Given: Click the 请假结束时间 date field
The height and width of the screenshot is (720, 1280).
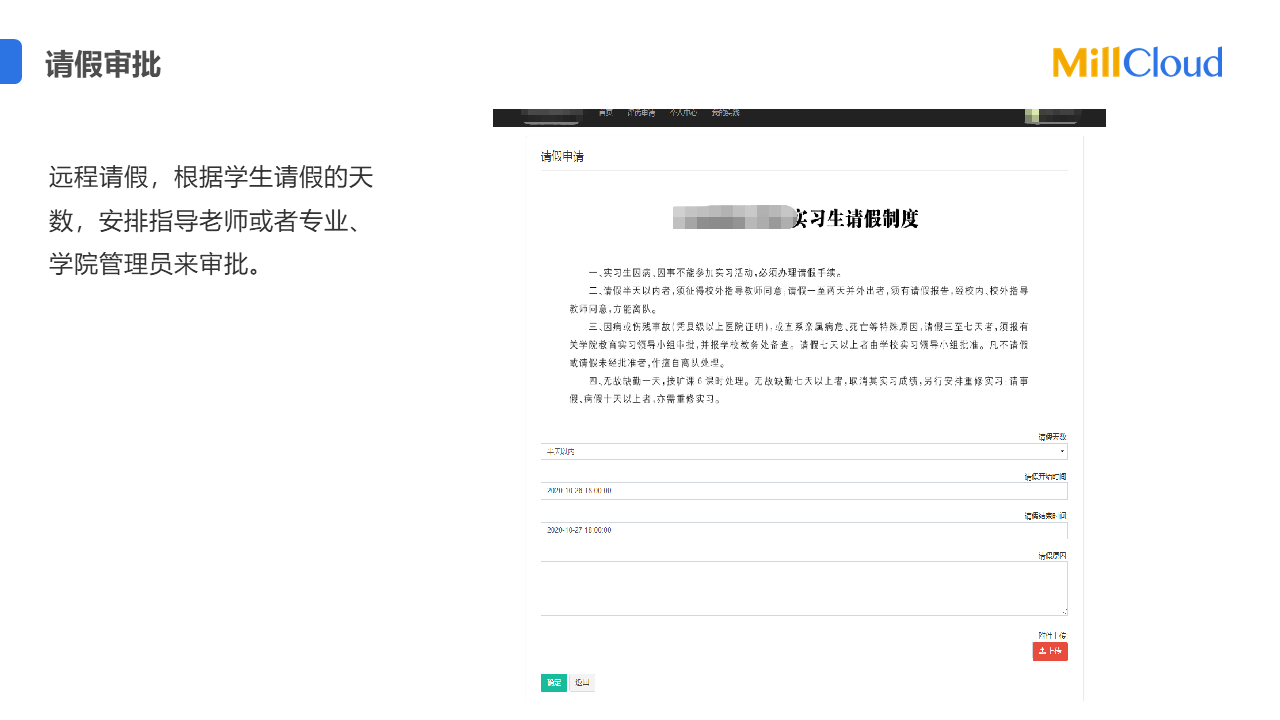Looking at the screenshot, I should point(803,530).
